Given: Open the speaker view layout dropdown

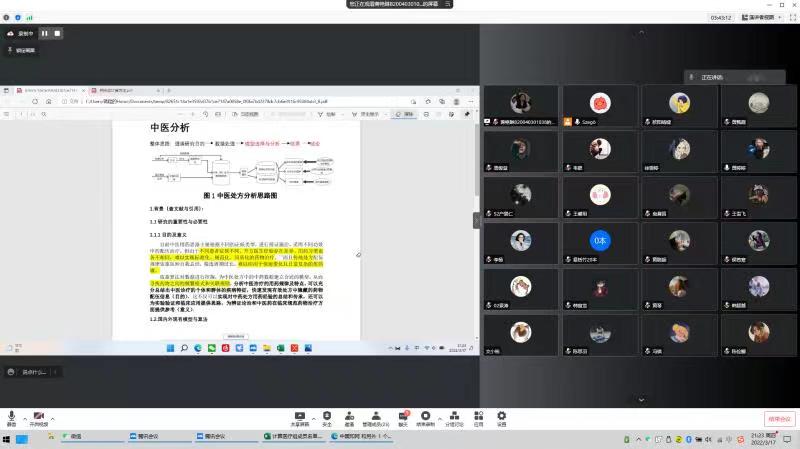Looking at the screenshot, I should pyautogui.click(x=759, y=17).
